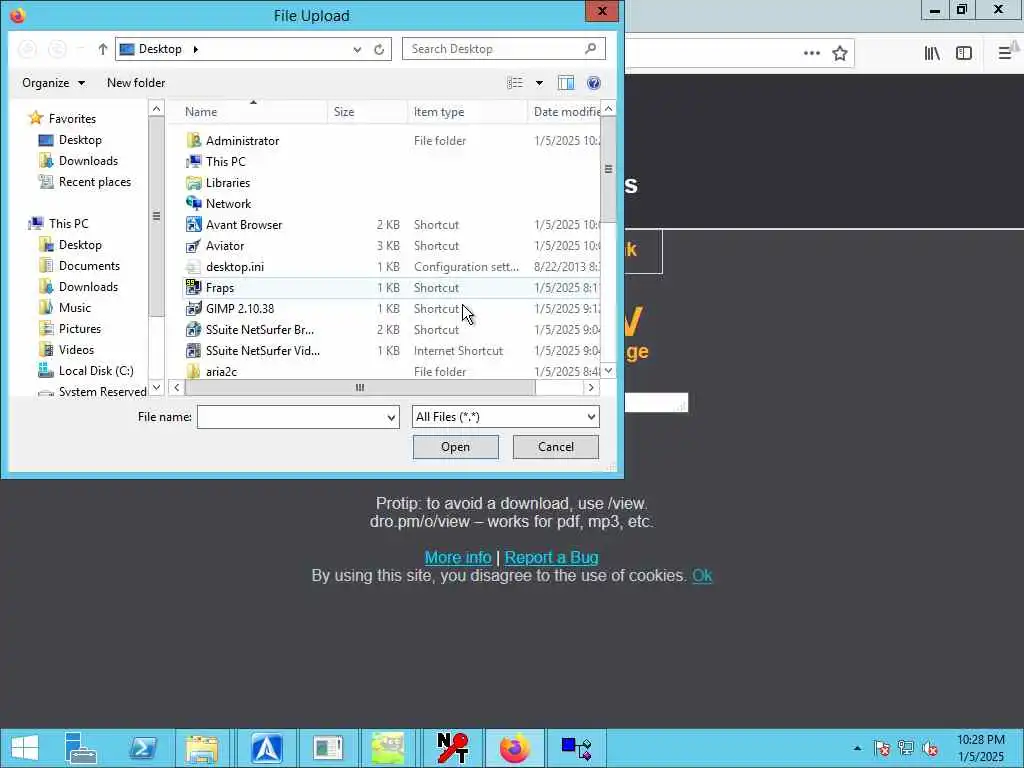Click the Open button

tap(455, 447)
